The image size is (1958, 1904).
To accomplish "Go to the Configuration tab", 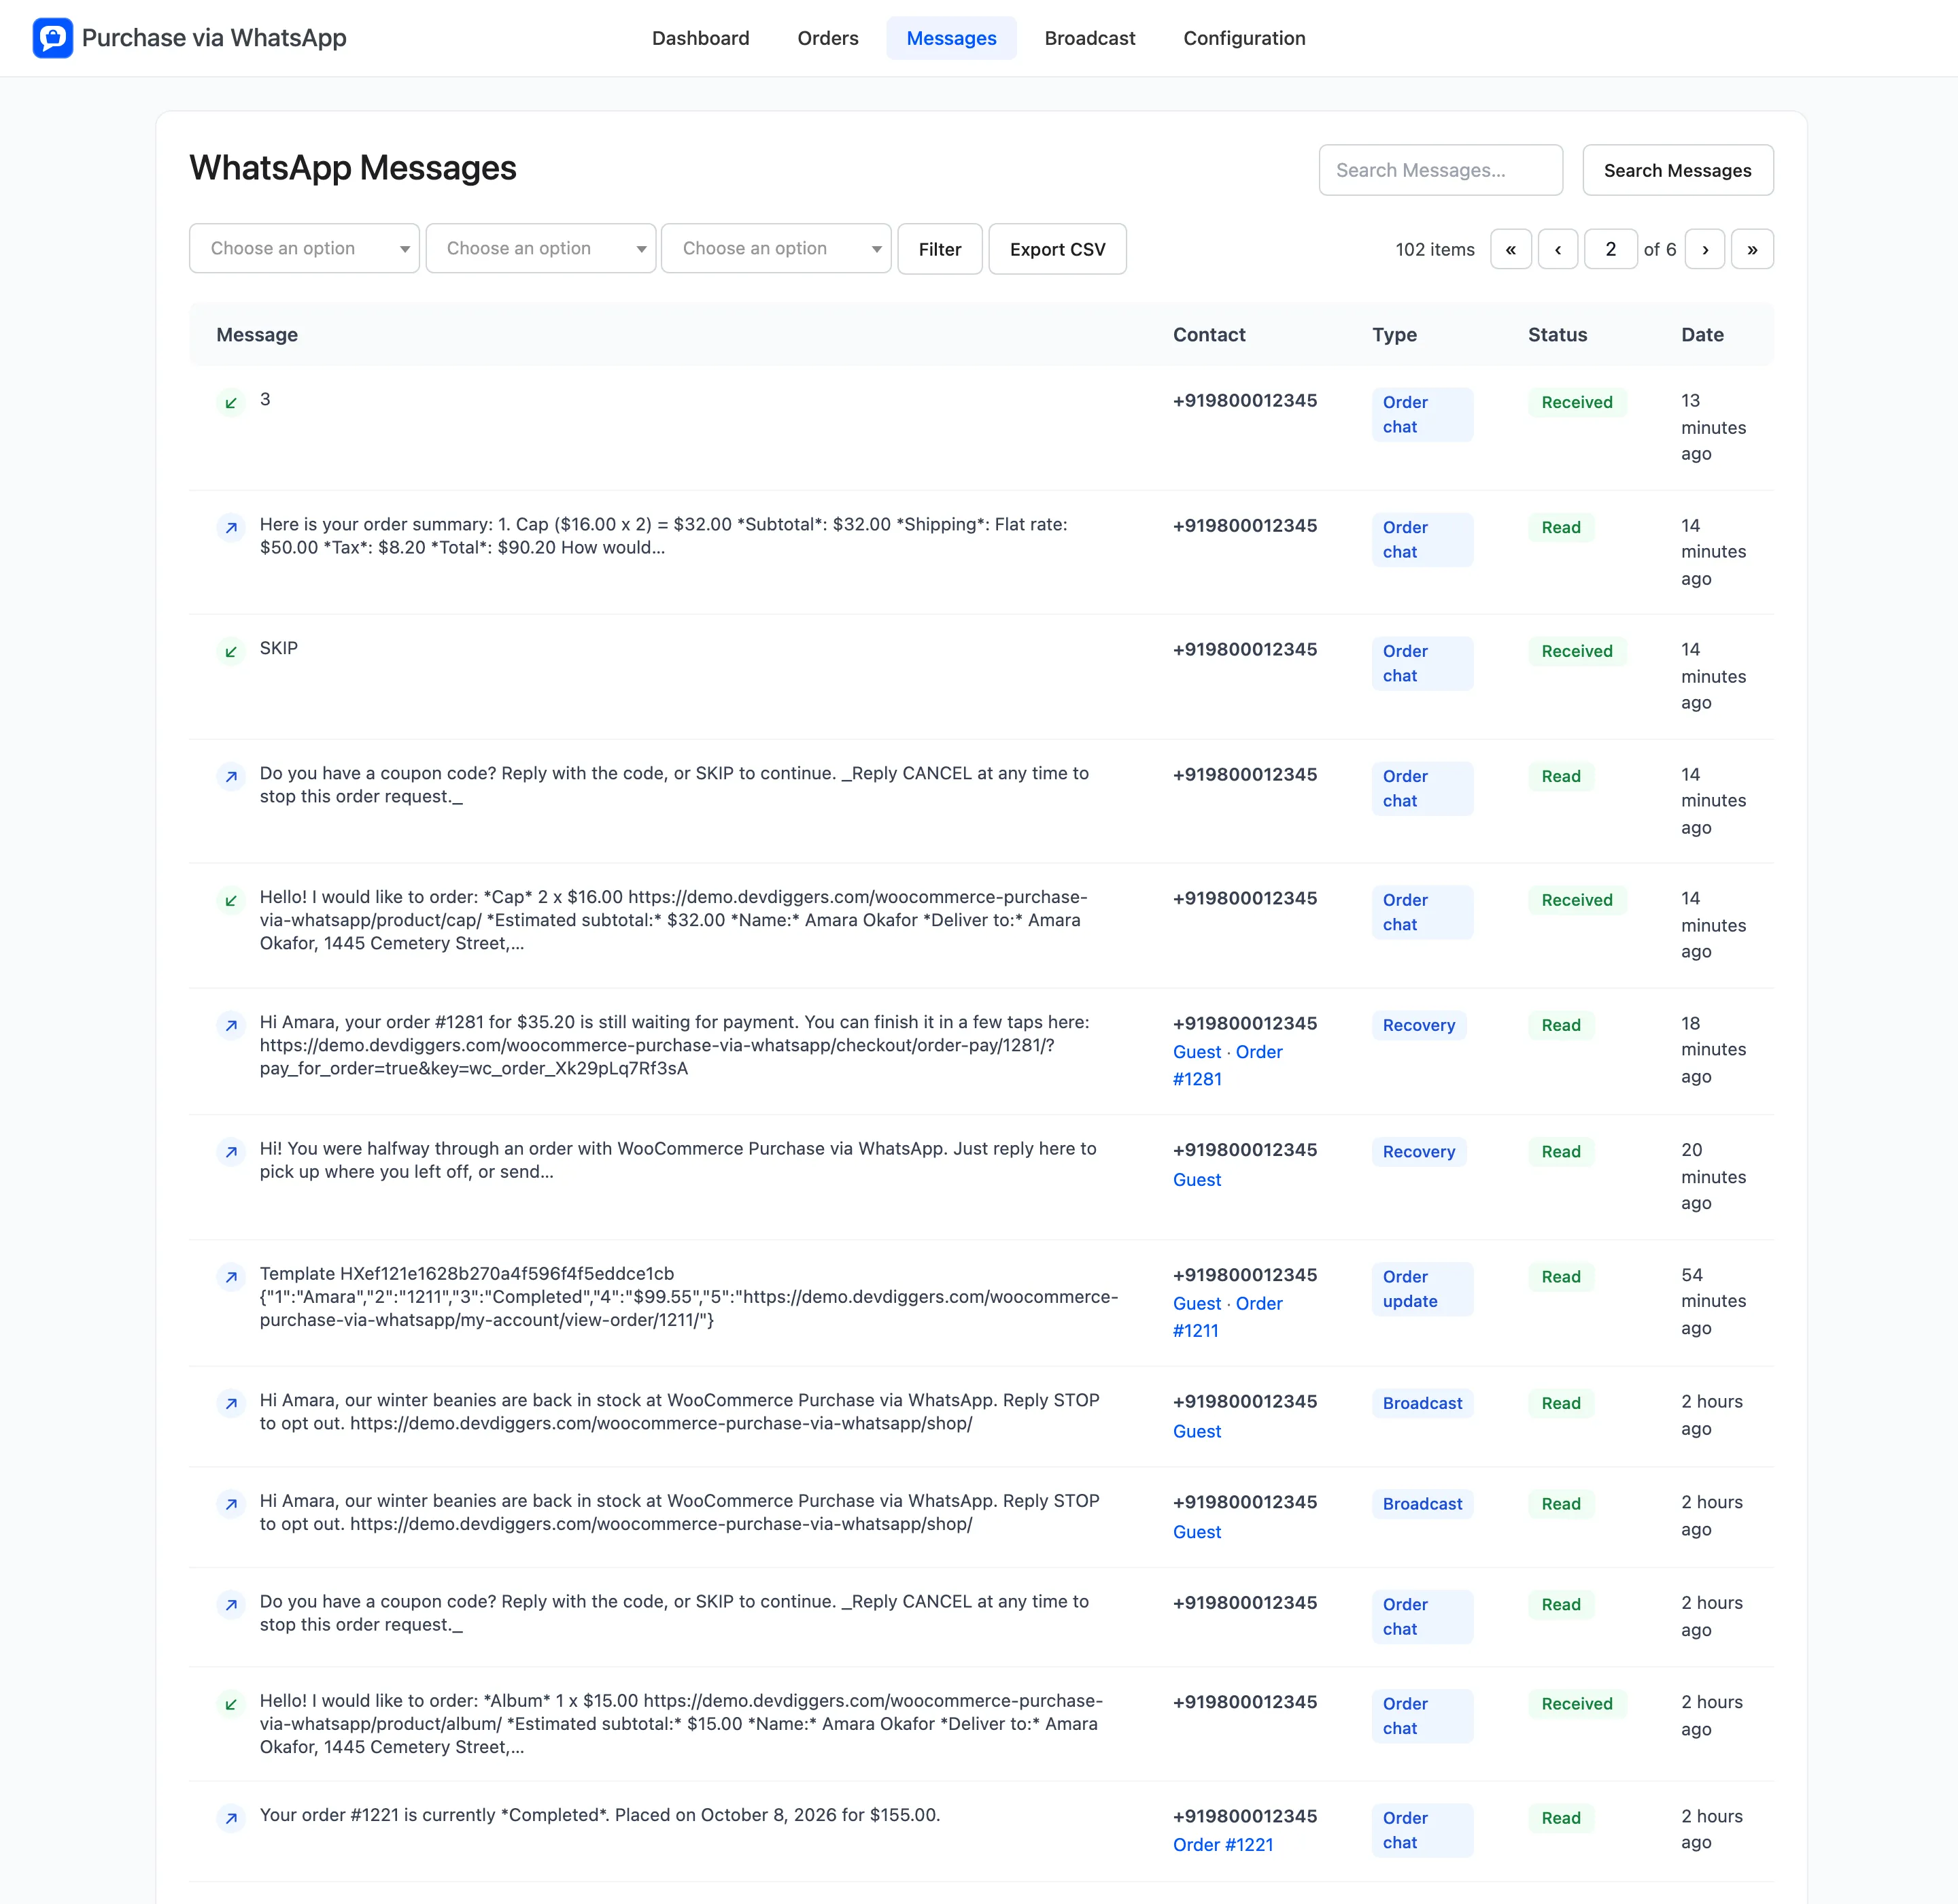I will 1244,38.
